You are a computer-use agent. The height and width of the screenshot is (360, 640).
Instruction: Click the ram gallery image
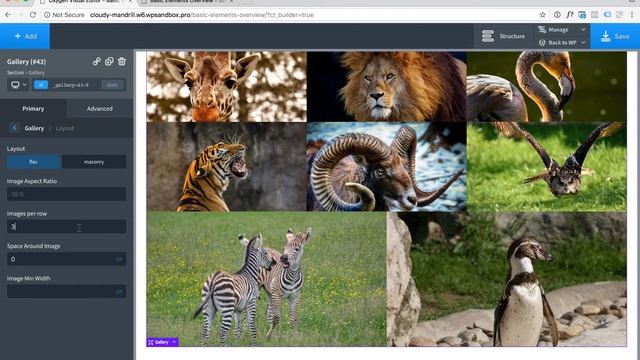click(387, 167)
